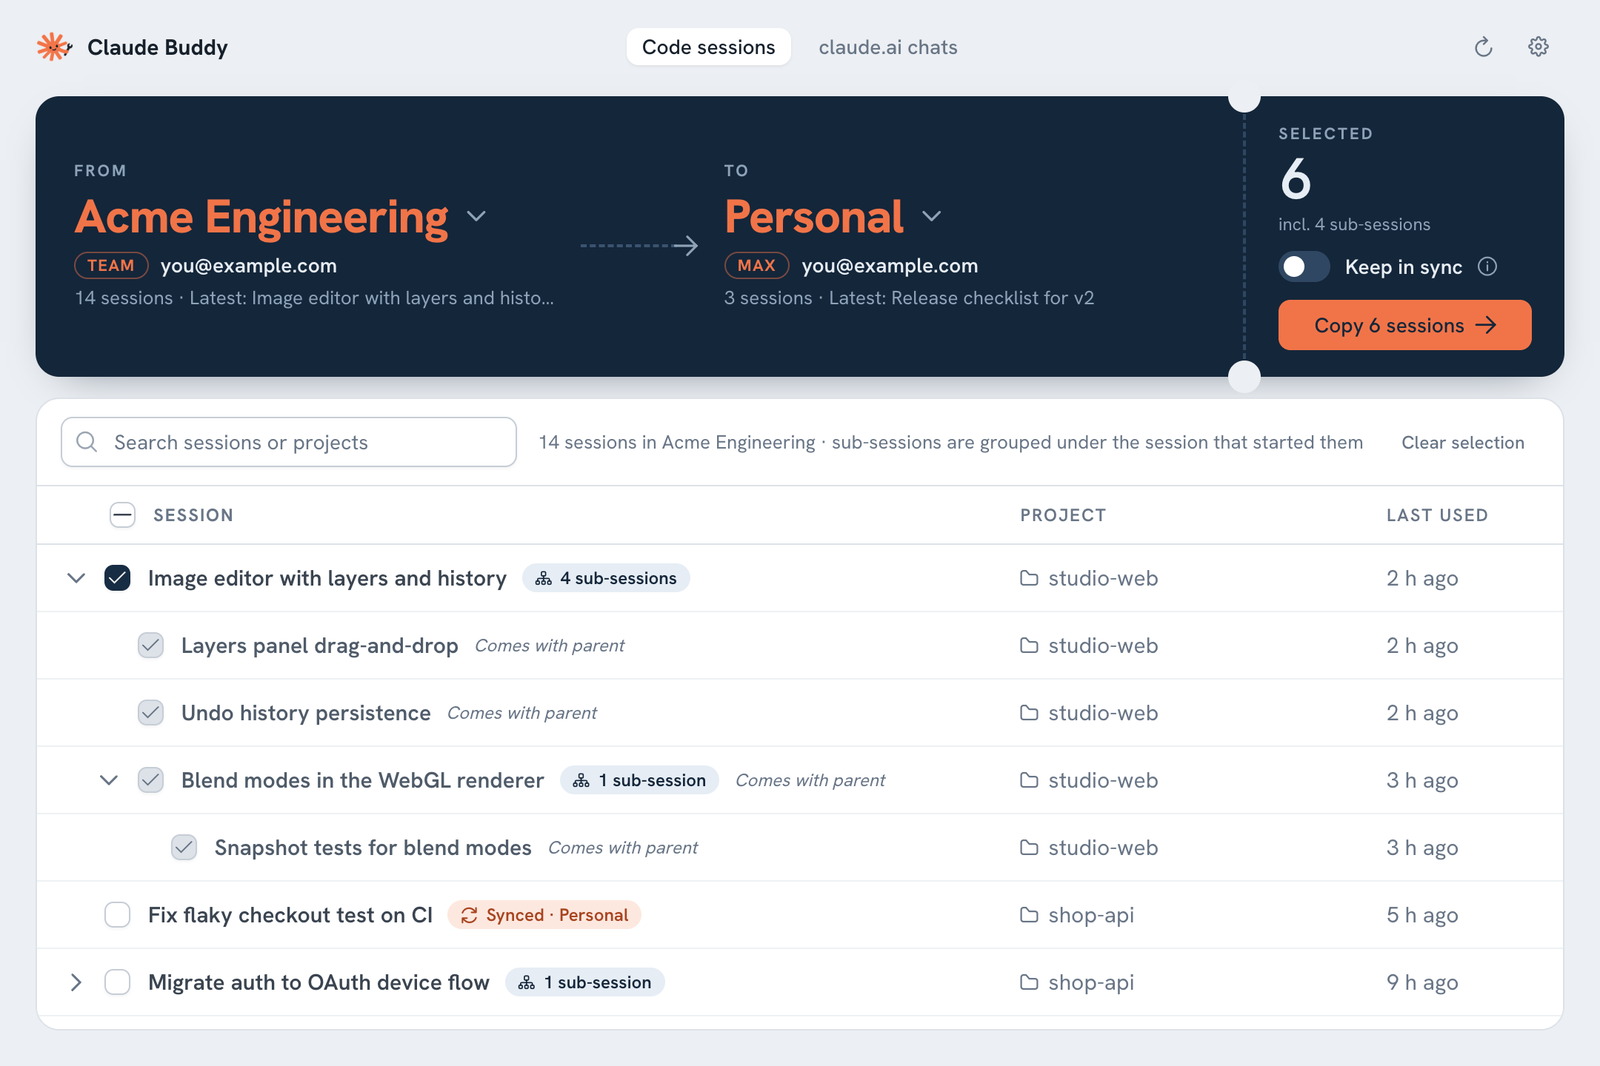Viewport: 1600px width, 1066px height.
Task: Collapse the Image editor session row
Action: [76, 578]
